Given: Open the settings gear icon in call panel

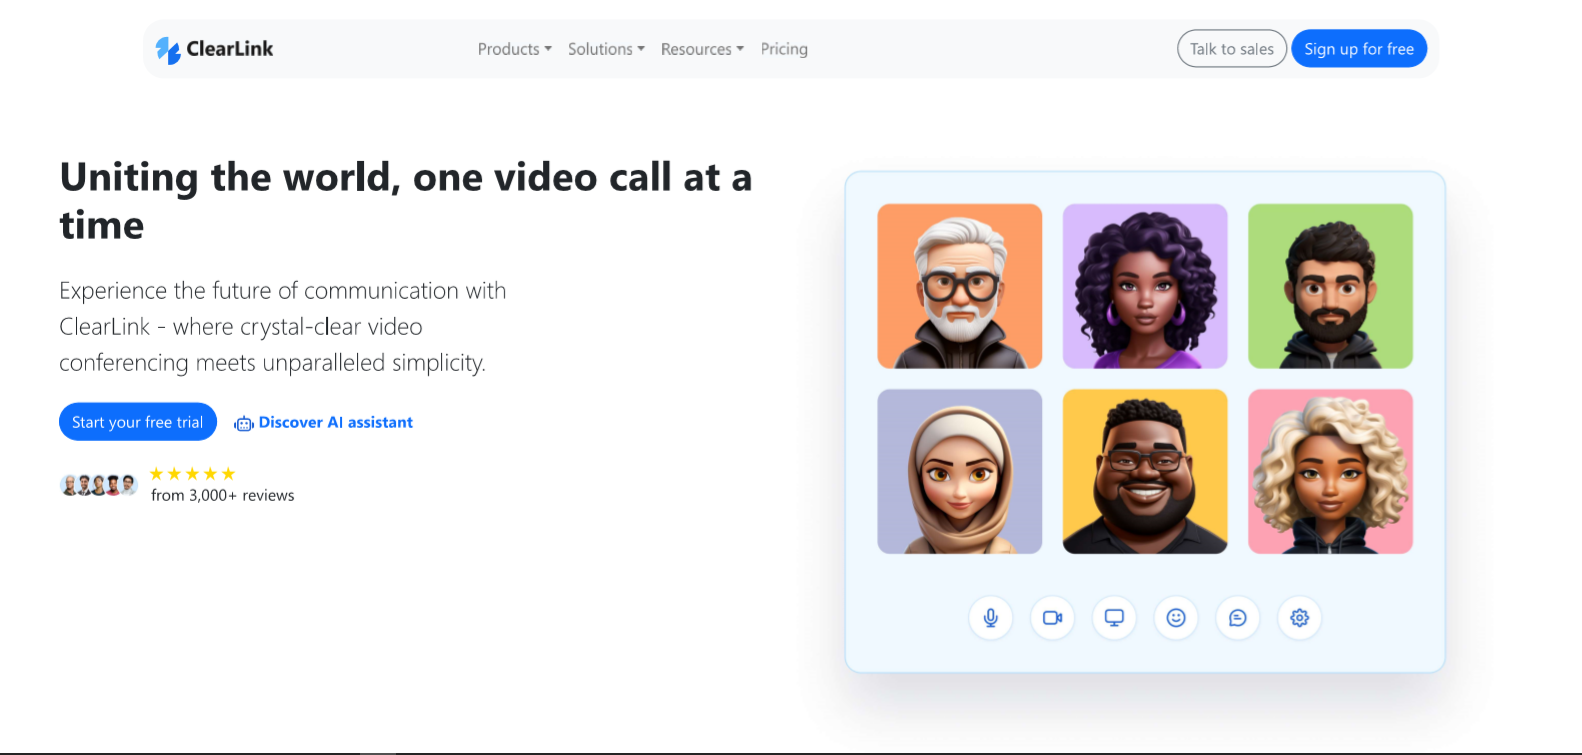Looking at the screenshot, I should click(x=1300, y=618).
